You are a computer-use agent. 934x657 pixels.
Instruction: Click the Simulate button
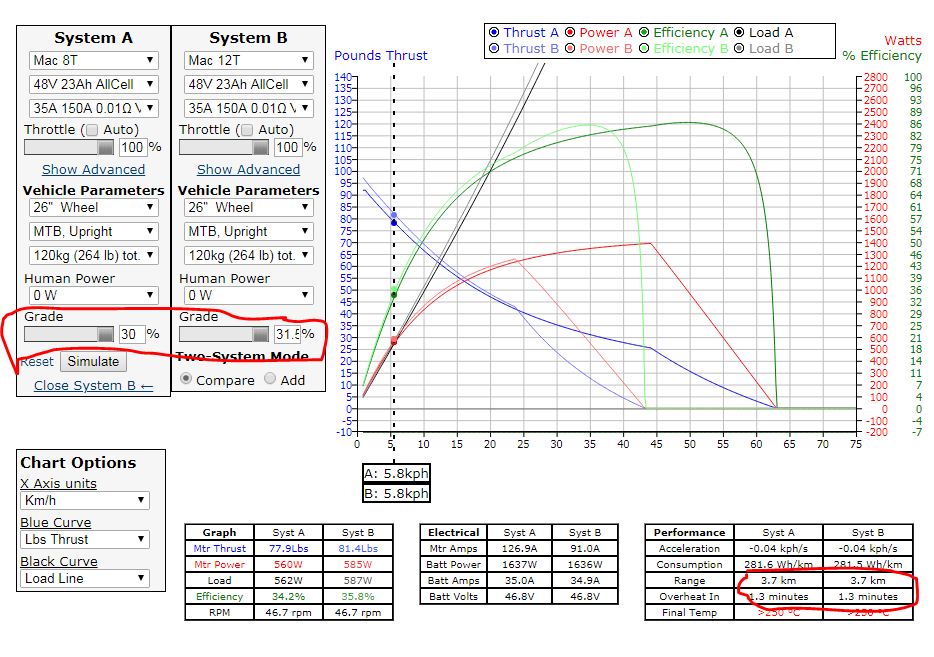click(93, 362)
